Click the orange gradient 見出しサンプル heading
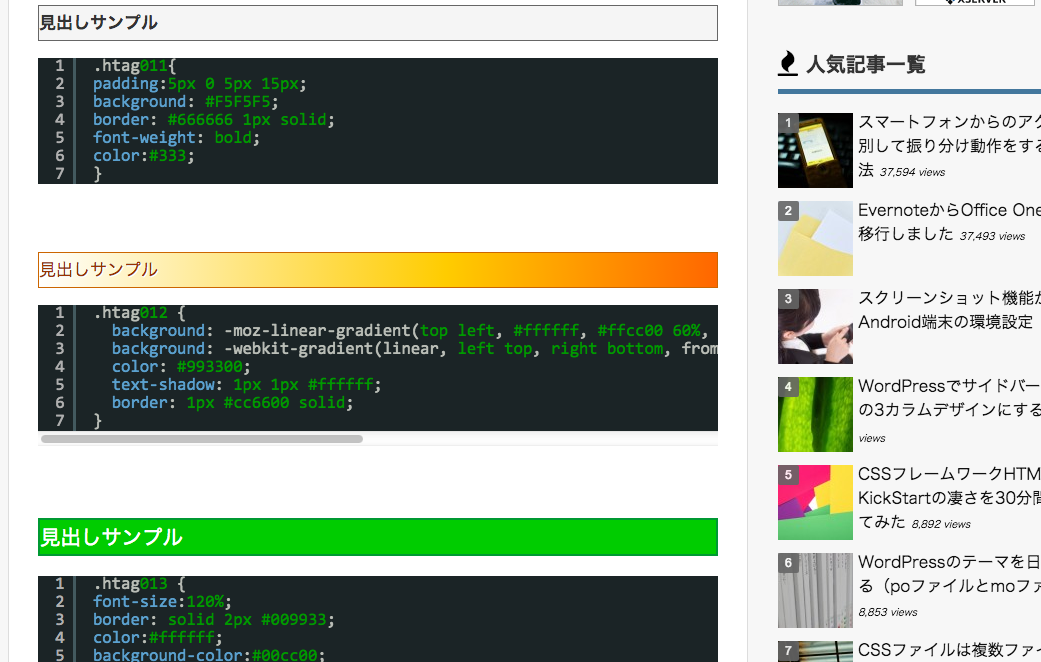 click(x=378, y=270)
